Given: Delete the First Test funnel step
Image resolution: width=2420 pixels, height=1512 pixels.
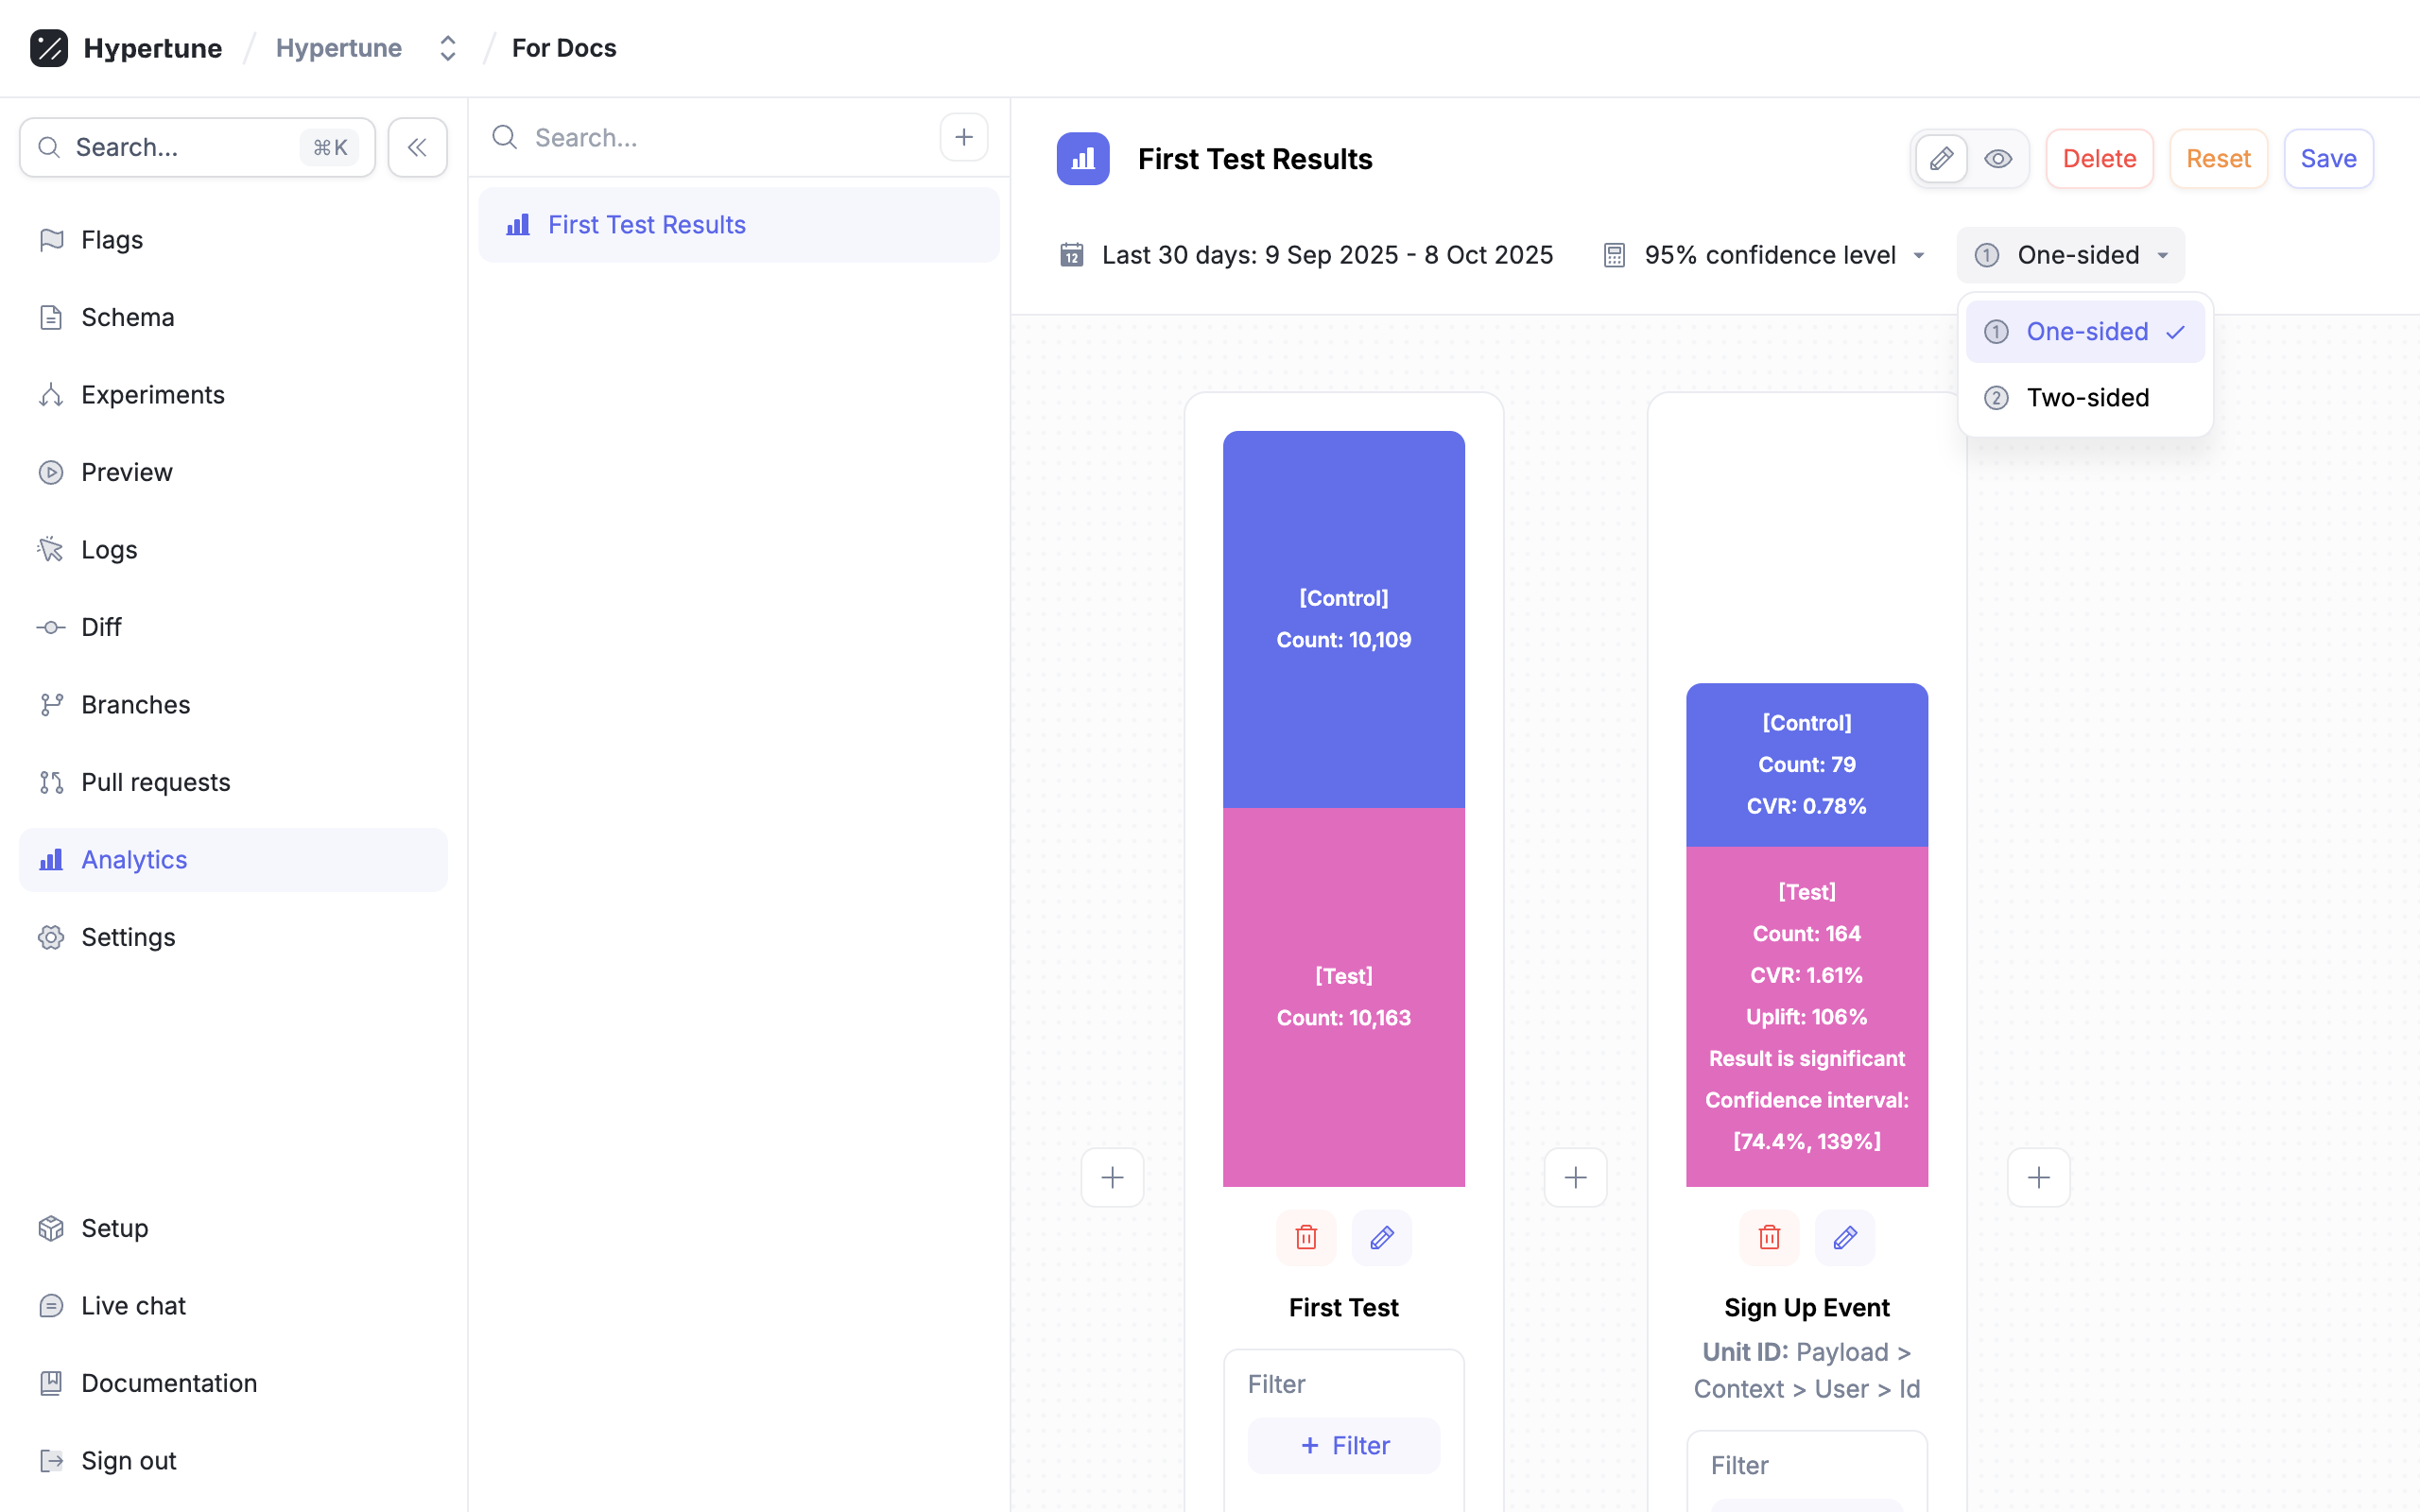Looking at the screenshot, I should [1306, 1237].
